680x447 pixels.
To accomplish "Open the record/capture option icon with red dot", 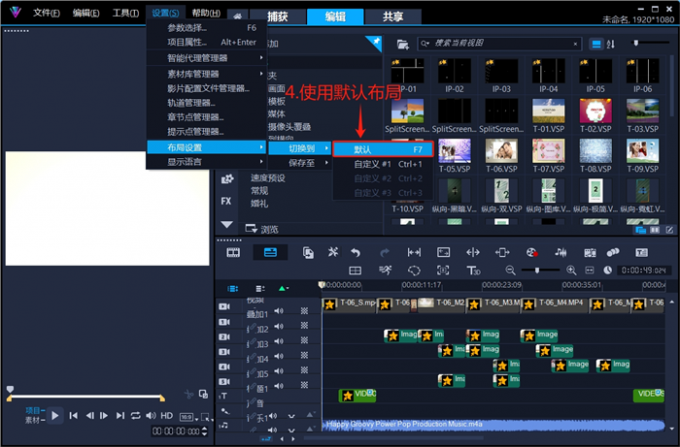I will (532, 252).
